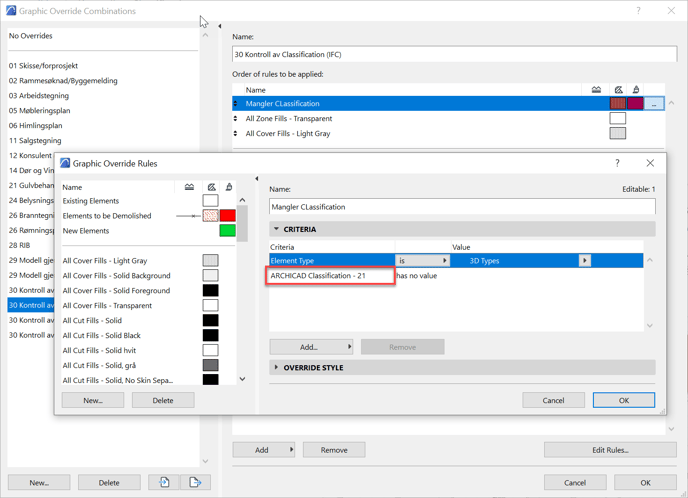The height and width of the screenshot is (498, 688).
Task: Click New... button in Combinations dialog
Action: click(x=39, y=482)
